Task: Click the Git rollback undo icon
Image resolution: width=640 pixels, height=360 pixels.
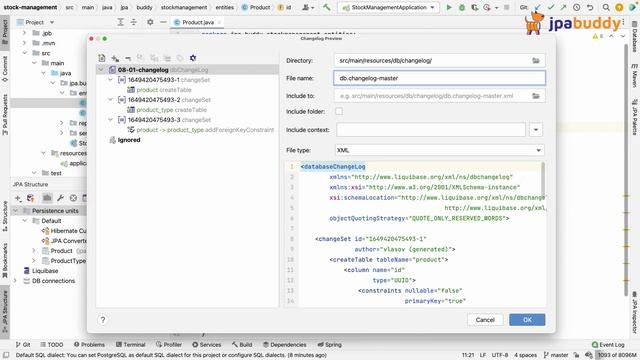Action: pyautogui.click(x=590, y=7)
